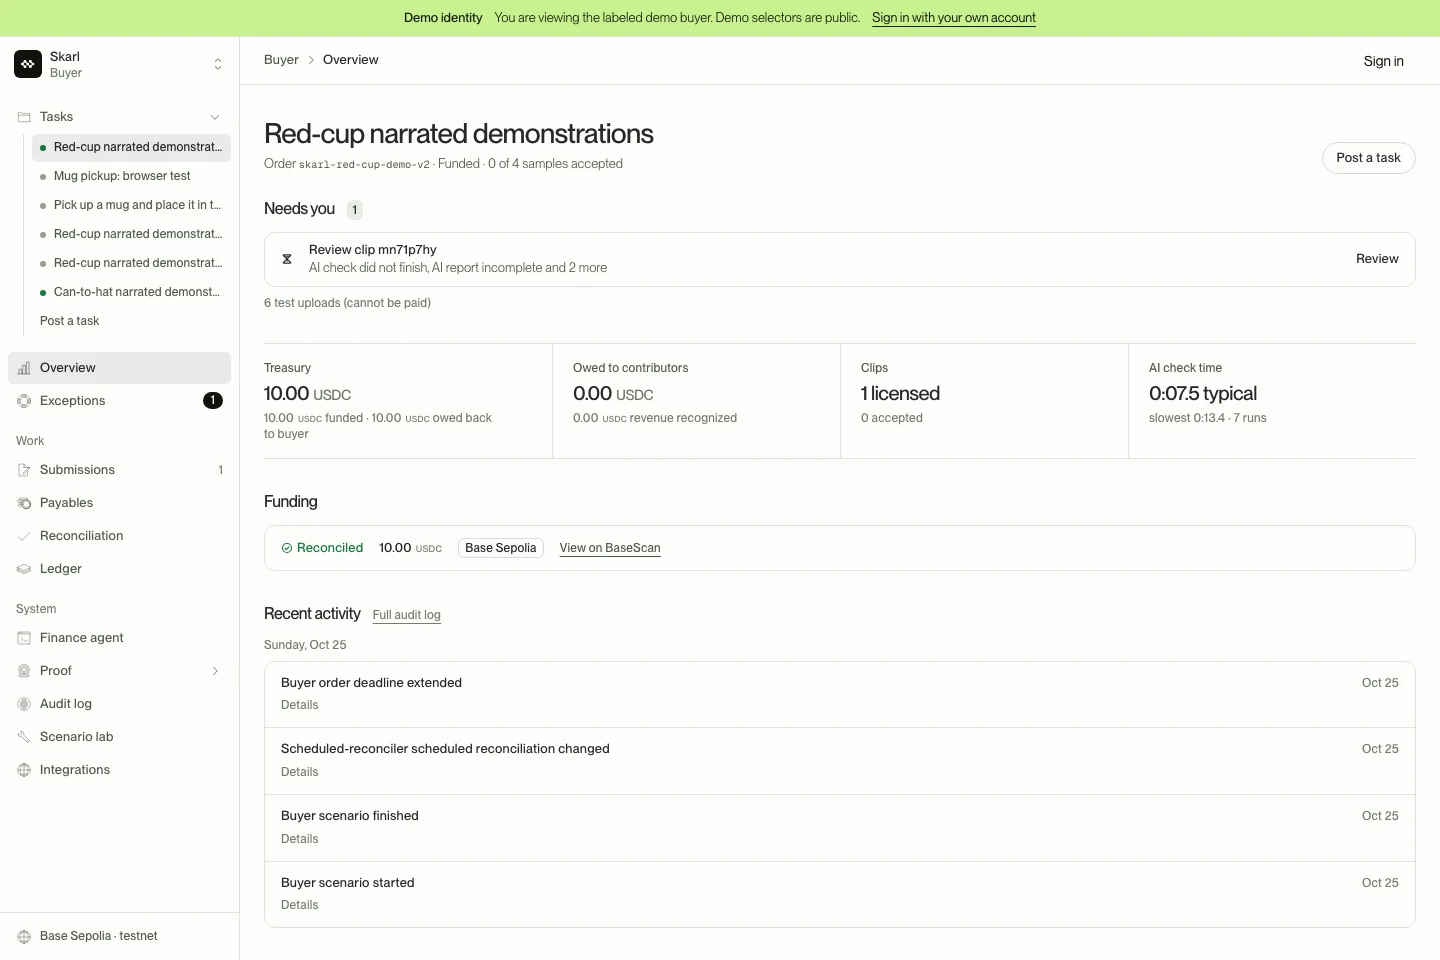Open the Full audit log link
Image resolution: width=1440 pixels, height=960 pixels.
(x=407, y=615)
